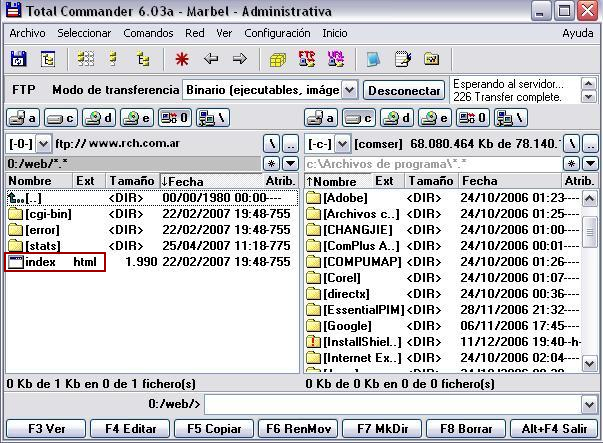Select FTP connection 0 in left panel
This screenshot has height=443, width=603.
tap(175, 118)
